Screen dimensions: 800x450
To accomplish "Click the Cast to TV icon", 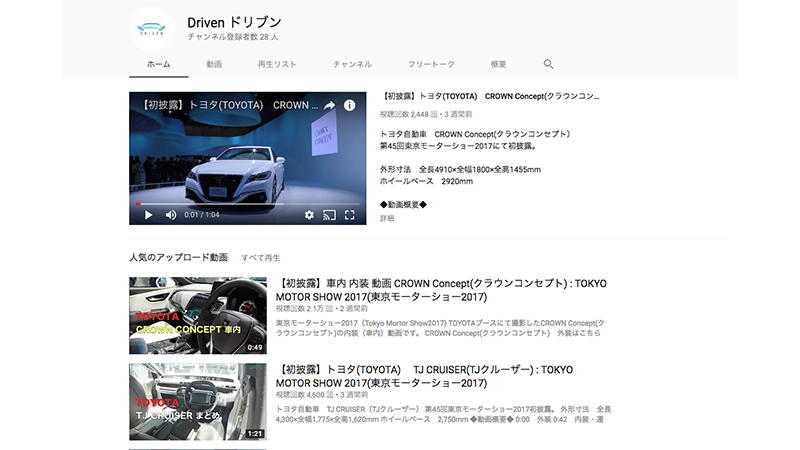I will (x=330, y=215).
